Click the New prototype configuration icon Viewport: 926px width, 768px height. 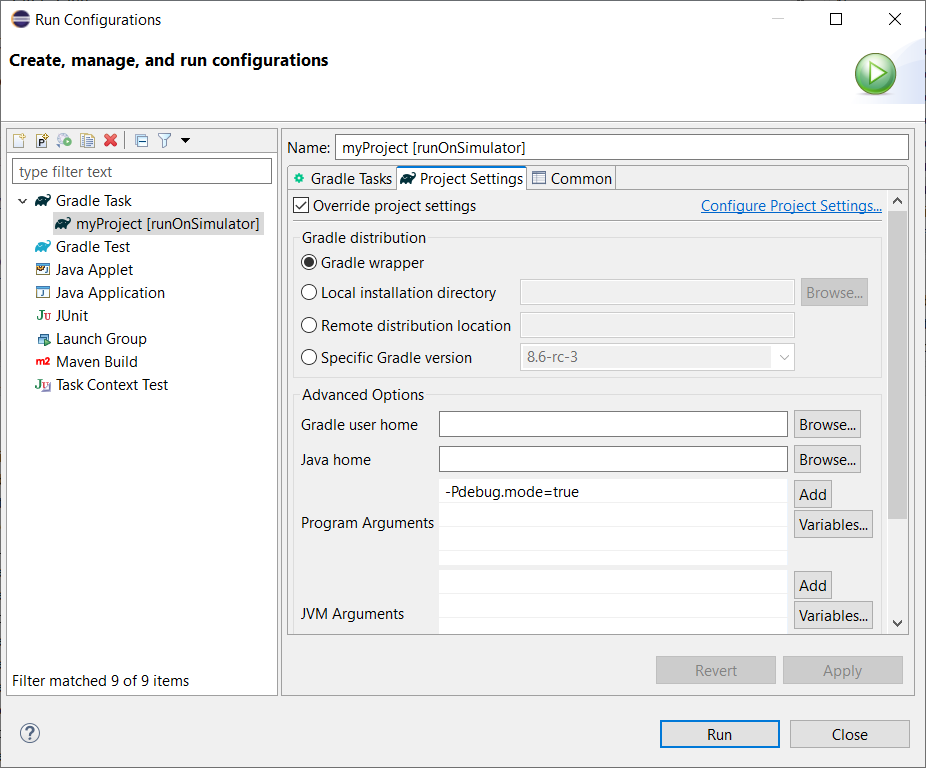[42, 141]
